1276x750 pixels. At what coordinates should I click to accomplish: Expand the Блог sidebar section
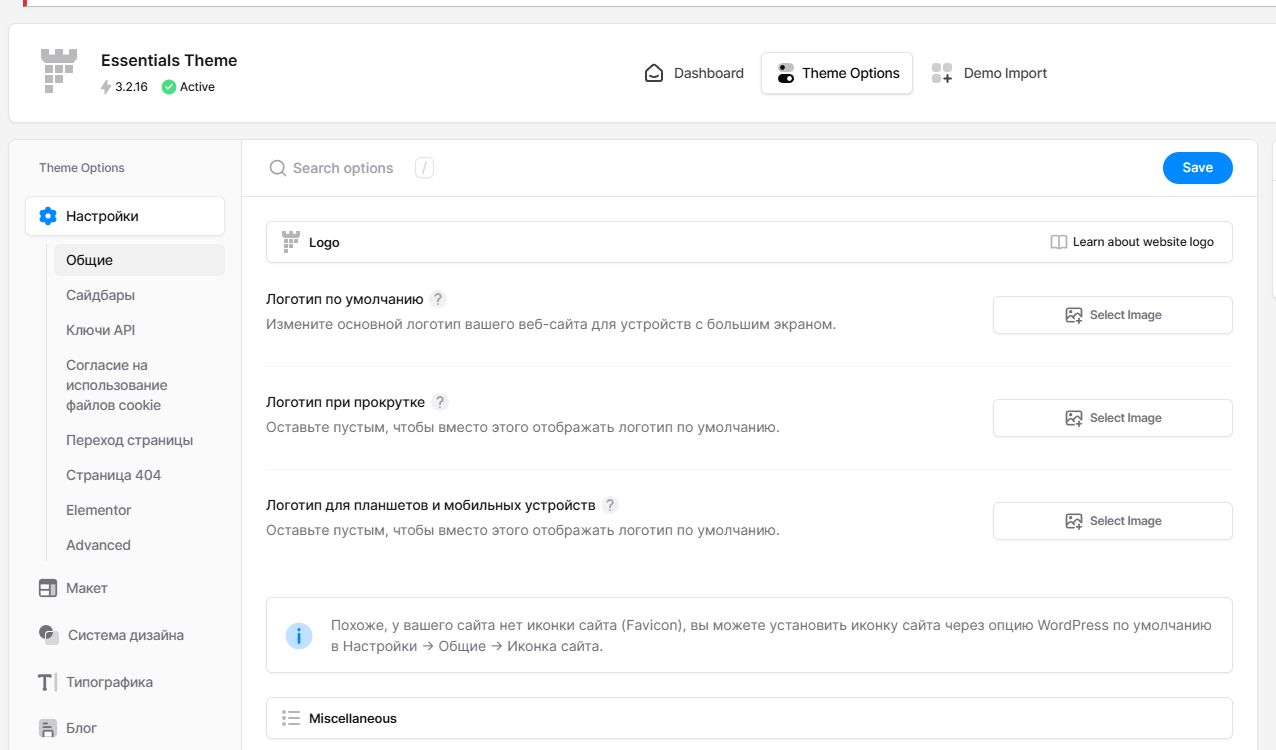(x=81, y=728)
